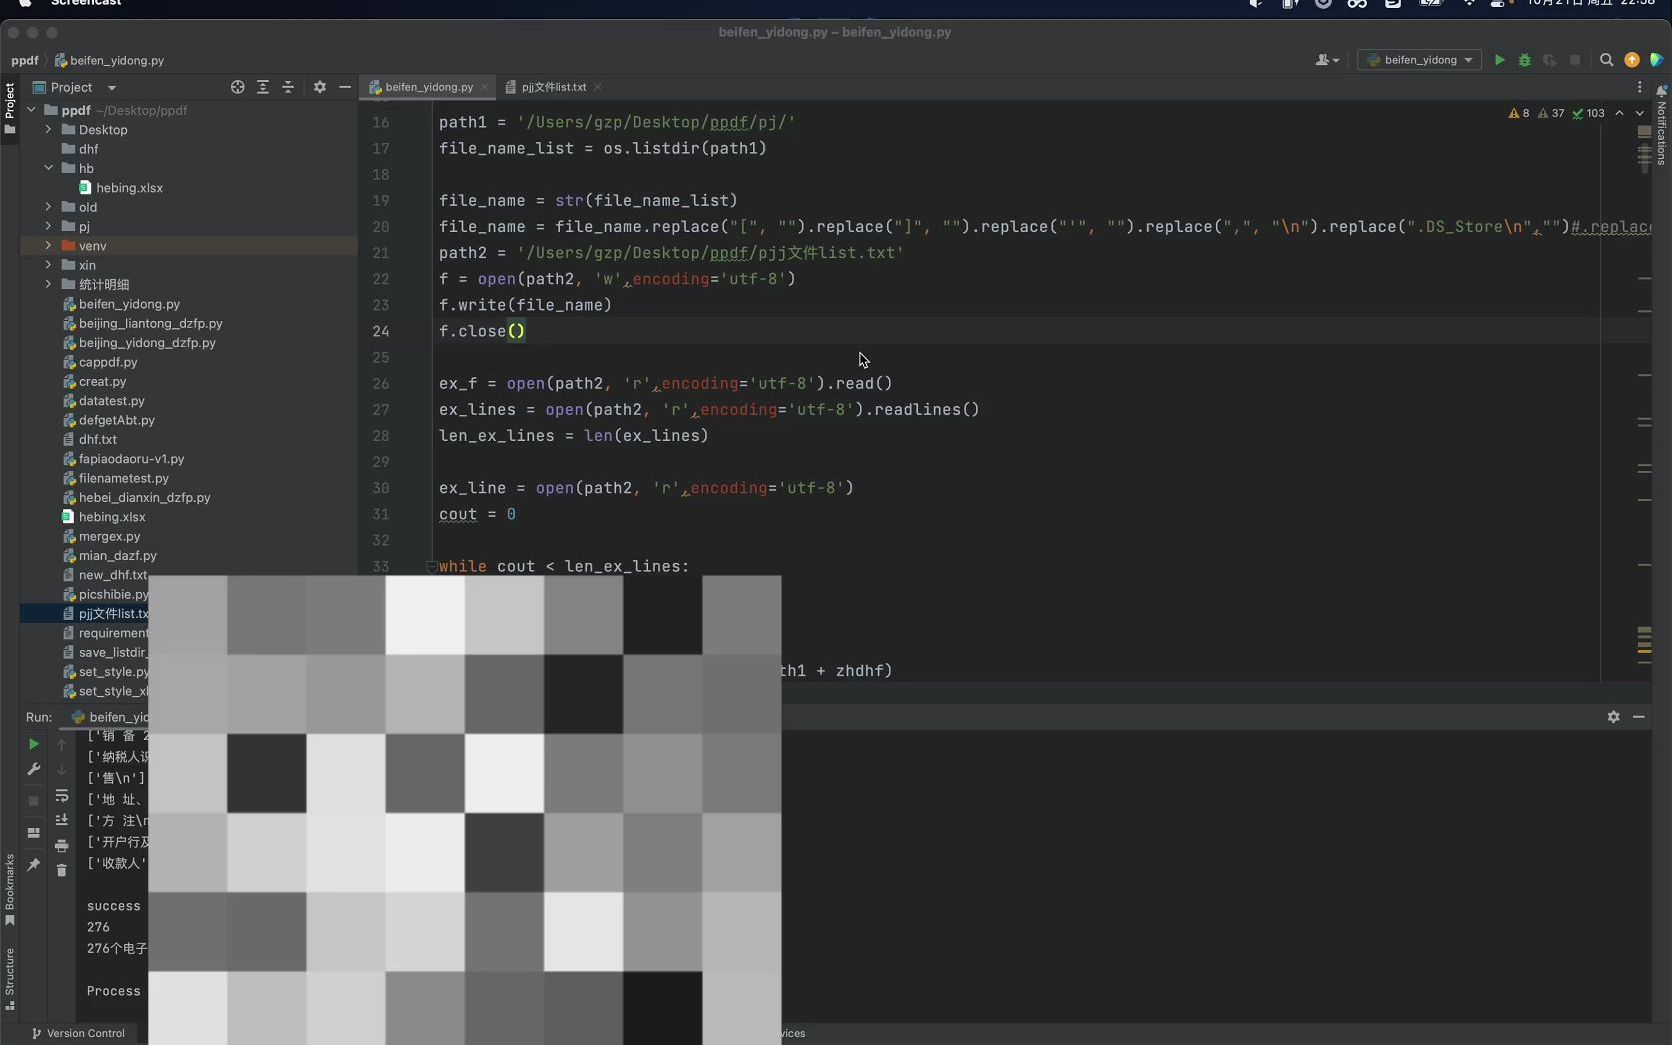Open Run panel gear options
Image resolution: width=1672 pixels, height=1045 pixels.
[x=1613, y=717]
